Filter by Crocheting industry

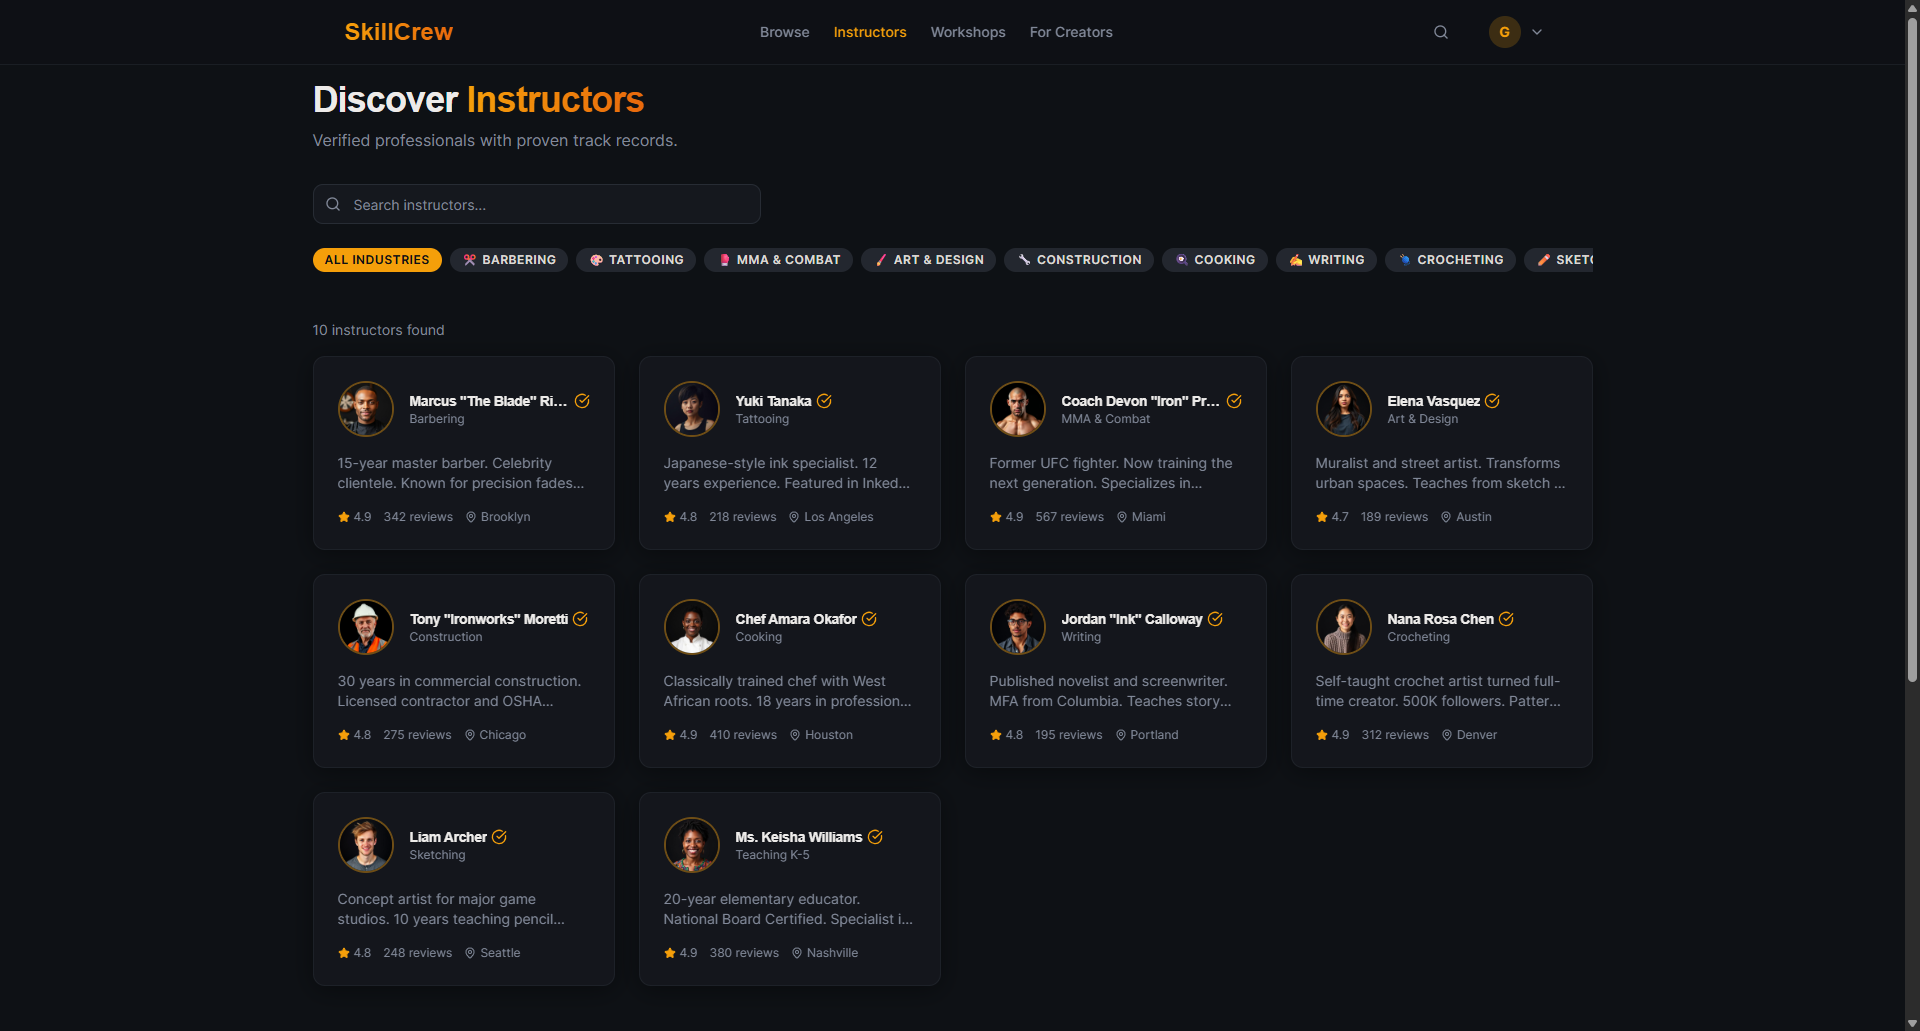(x=1451, y=260)
